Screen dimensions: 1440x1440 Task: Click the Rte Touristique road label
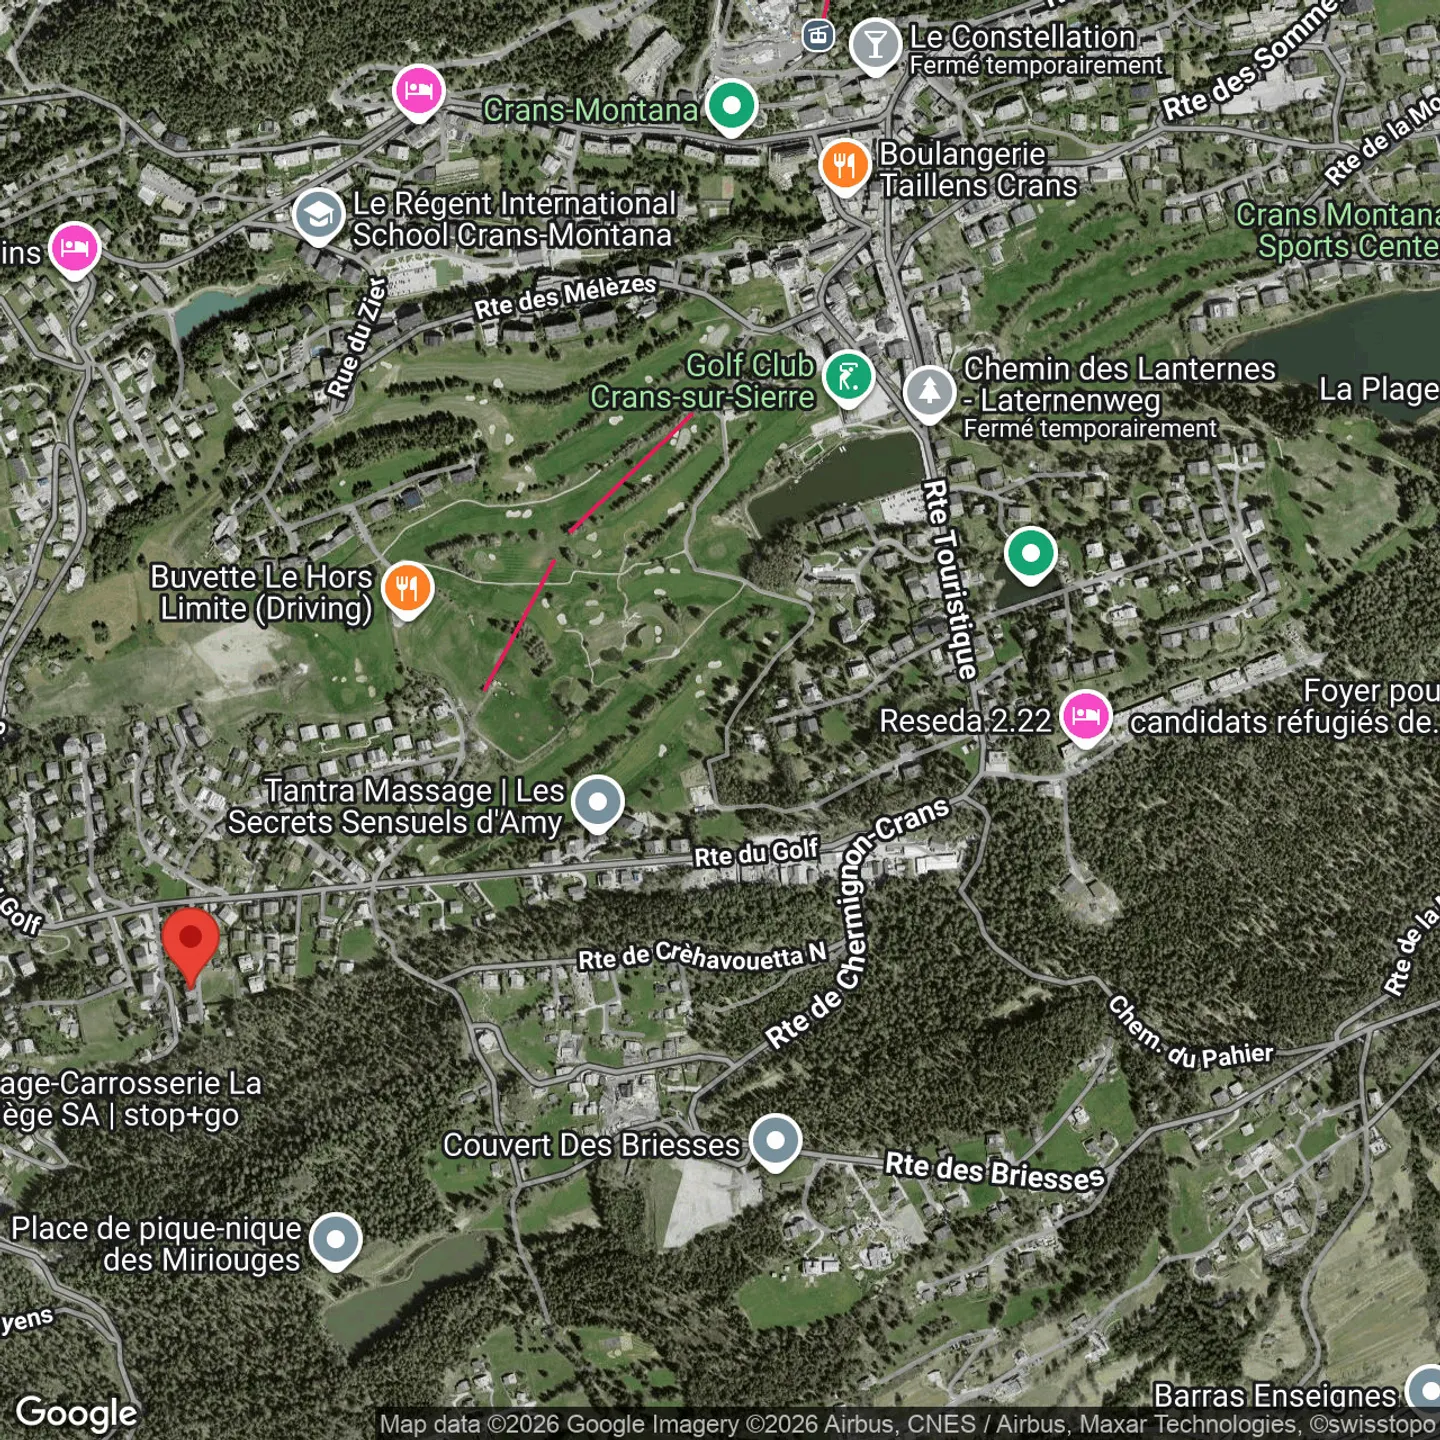click(x=950, y=580)
